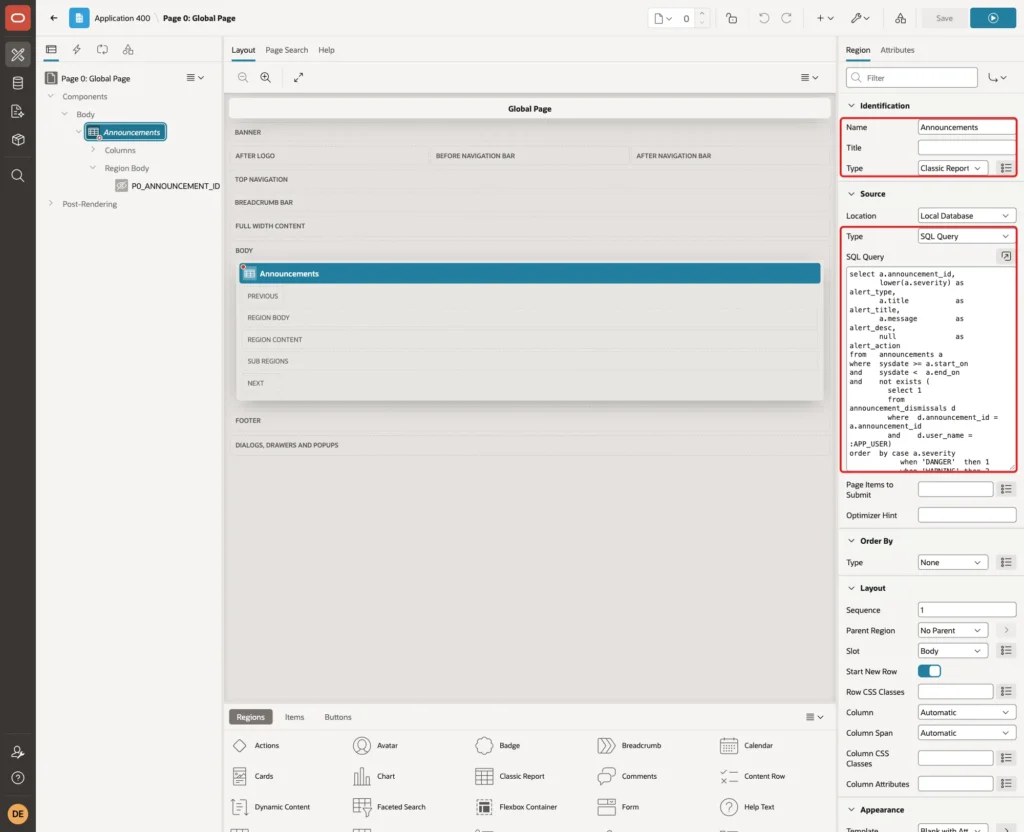Collapse the Source section
The width and height of the screenshot is (1024, 832).
851,194
